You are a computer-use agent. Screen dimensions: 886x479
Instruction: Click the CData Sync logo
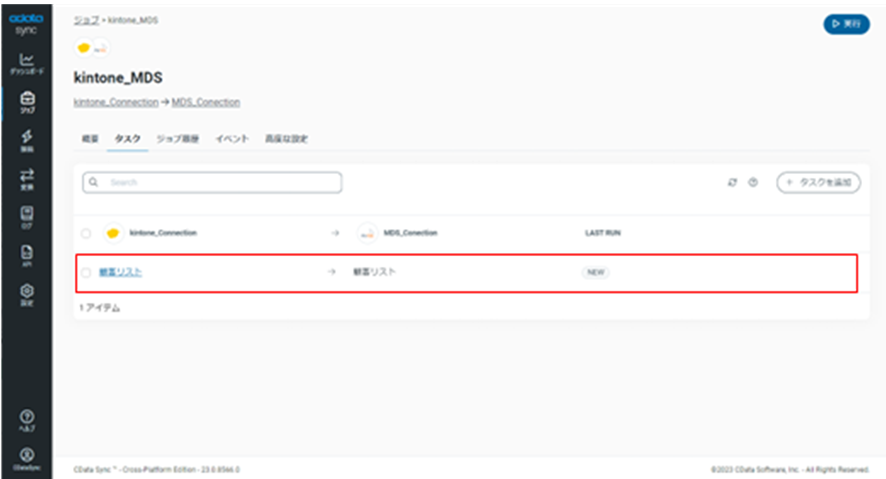click(26, 24)
